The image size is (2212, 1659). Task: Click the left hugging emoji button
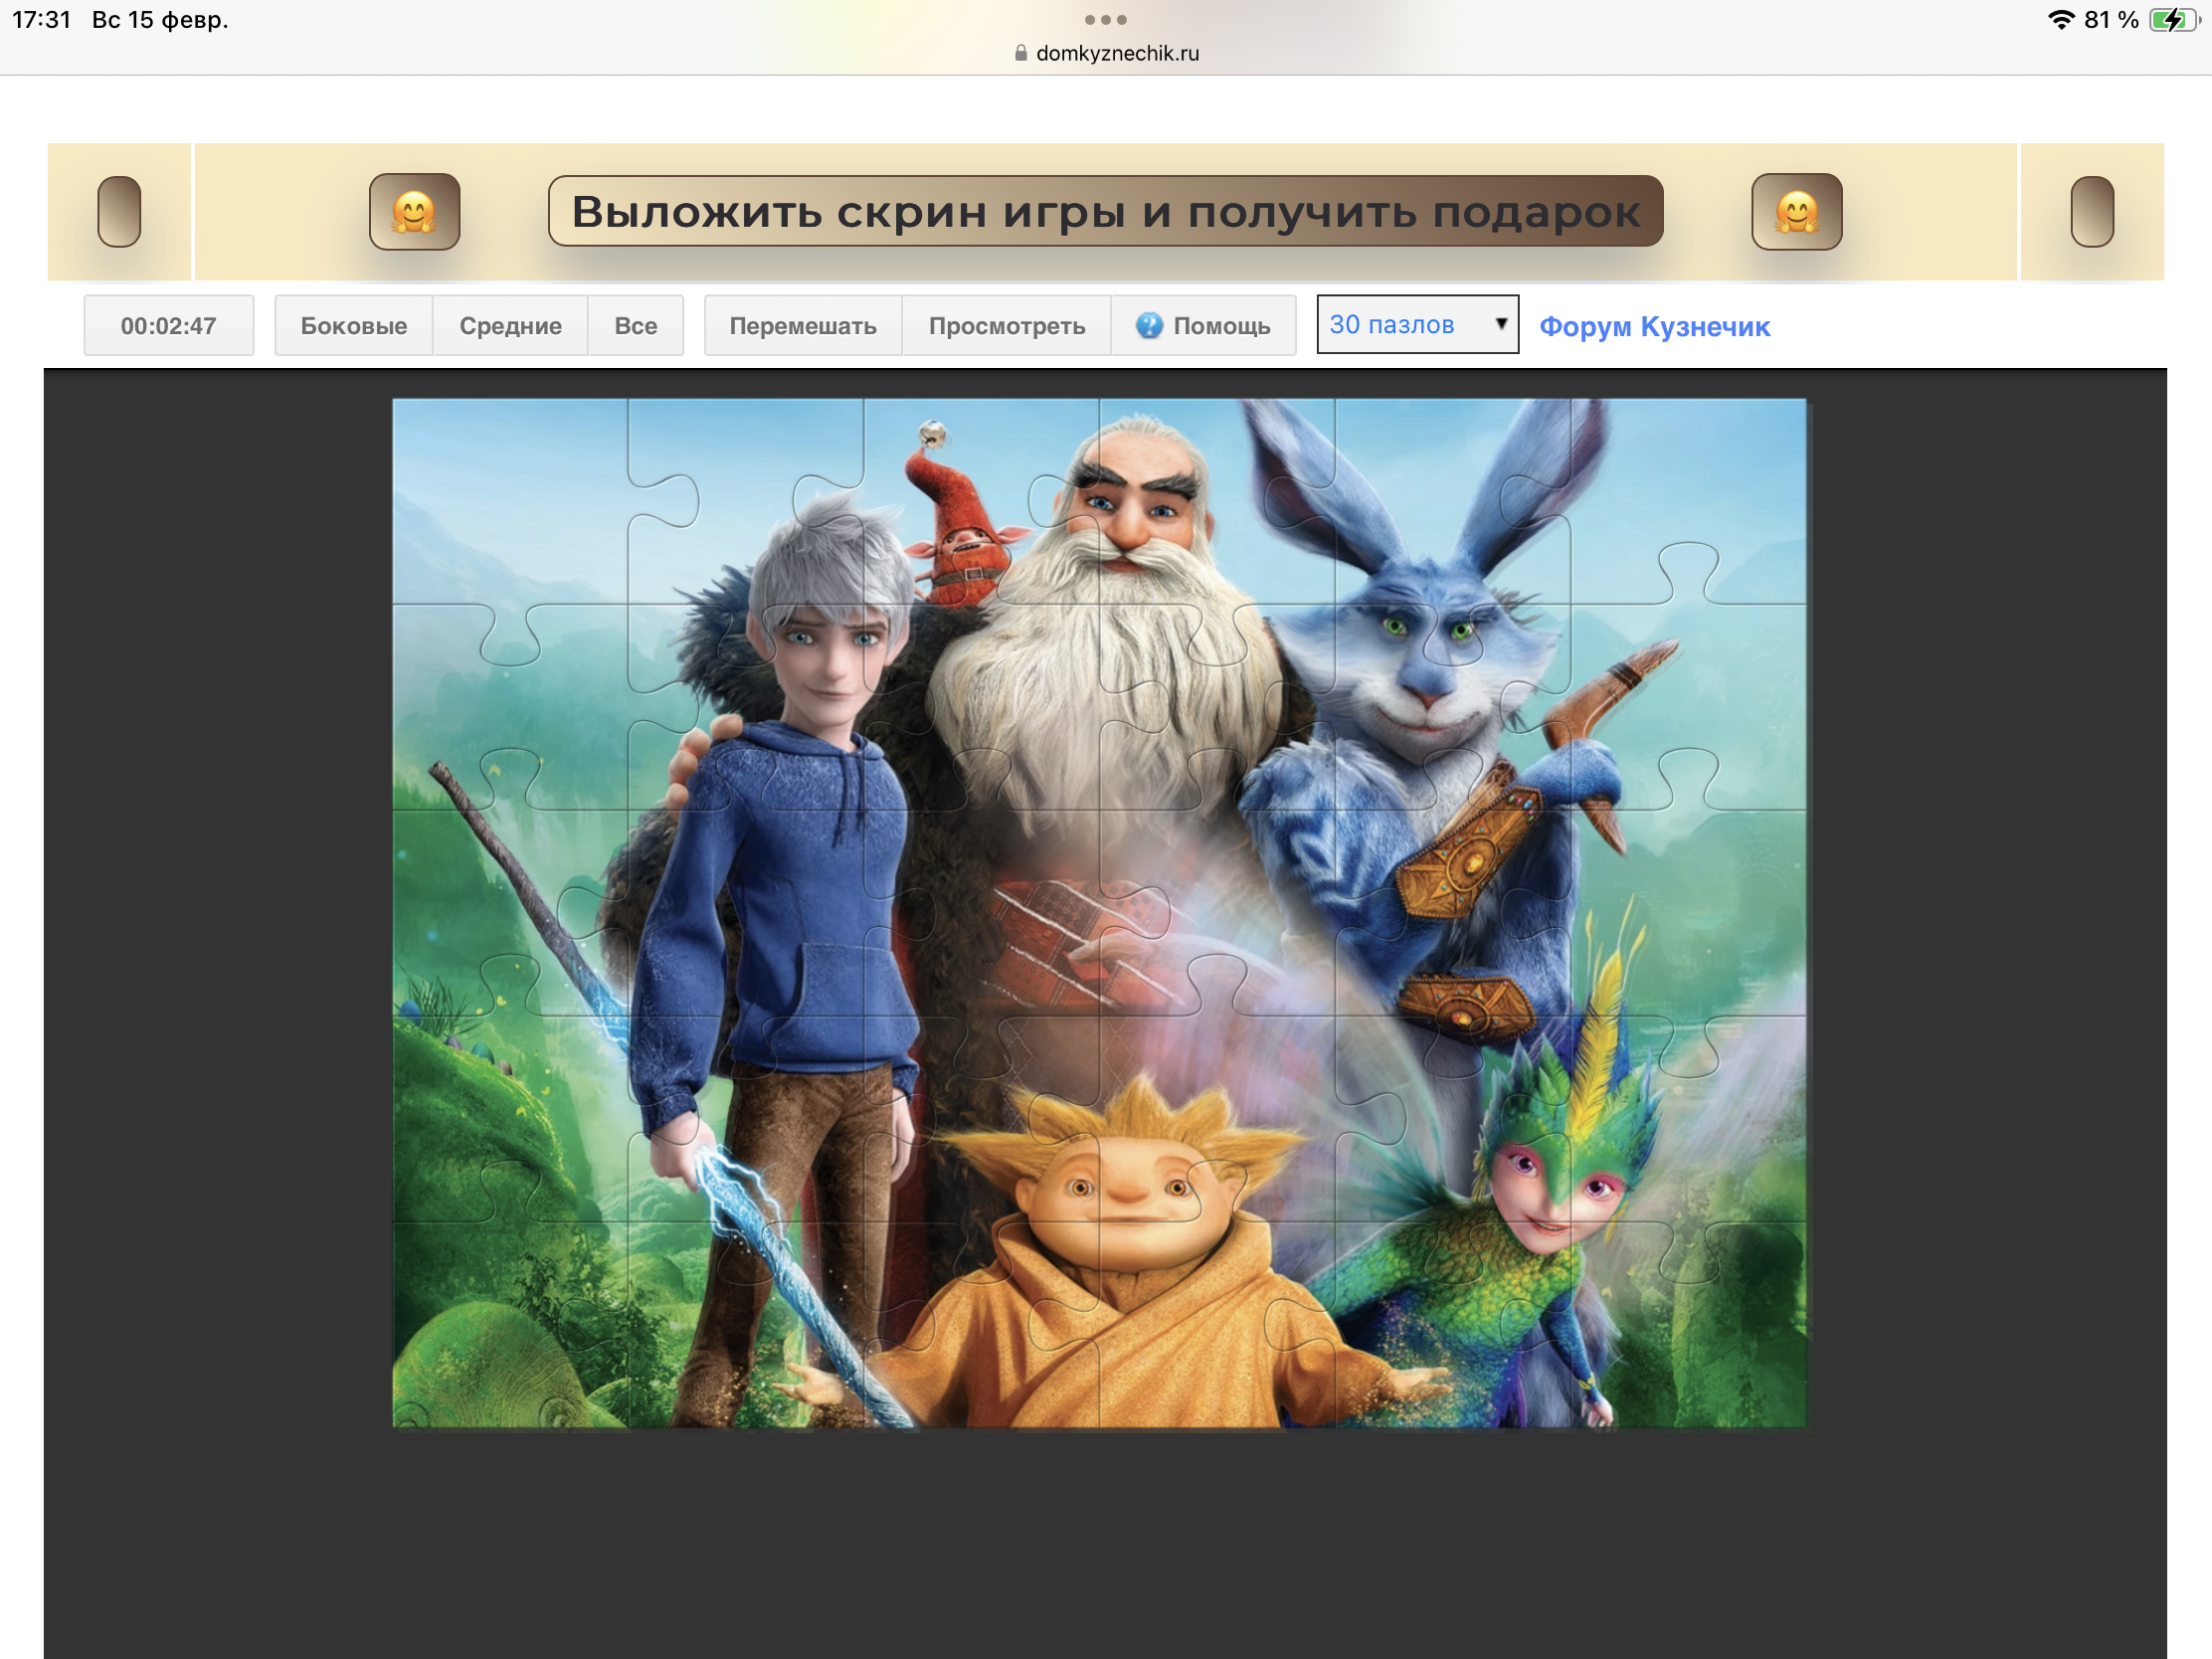coord(414,211)
